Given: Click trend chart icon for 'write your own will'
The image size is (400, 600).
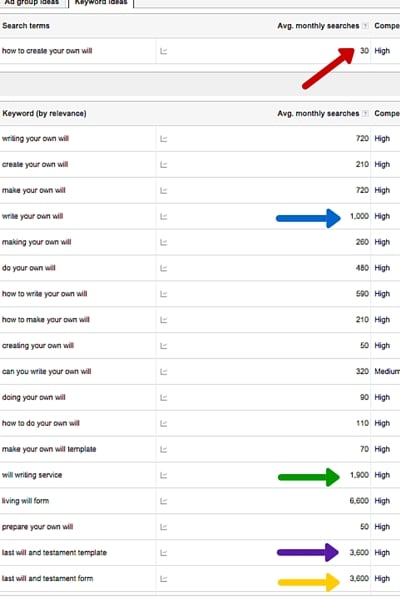Looking at the screenshot, I should (163, 217).
